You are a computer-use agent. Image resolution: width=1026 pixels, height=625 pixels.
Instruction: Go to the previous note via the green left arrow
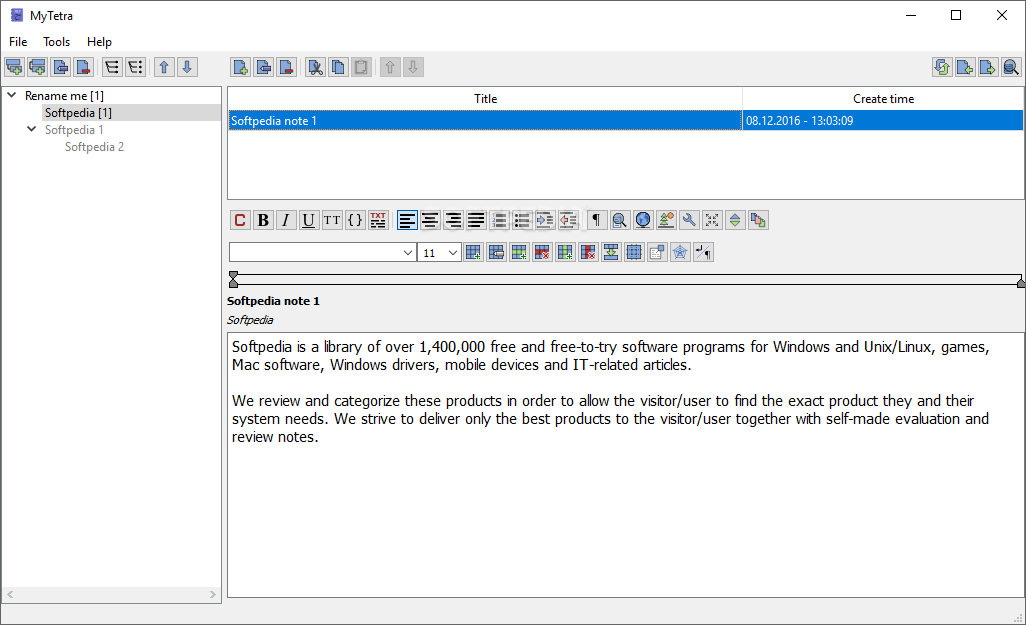965,67
